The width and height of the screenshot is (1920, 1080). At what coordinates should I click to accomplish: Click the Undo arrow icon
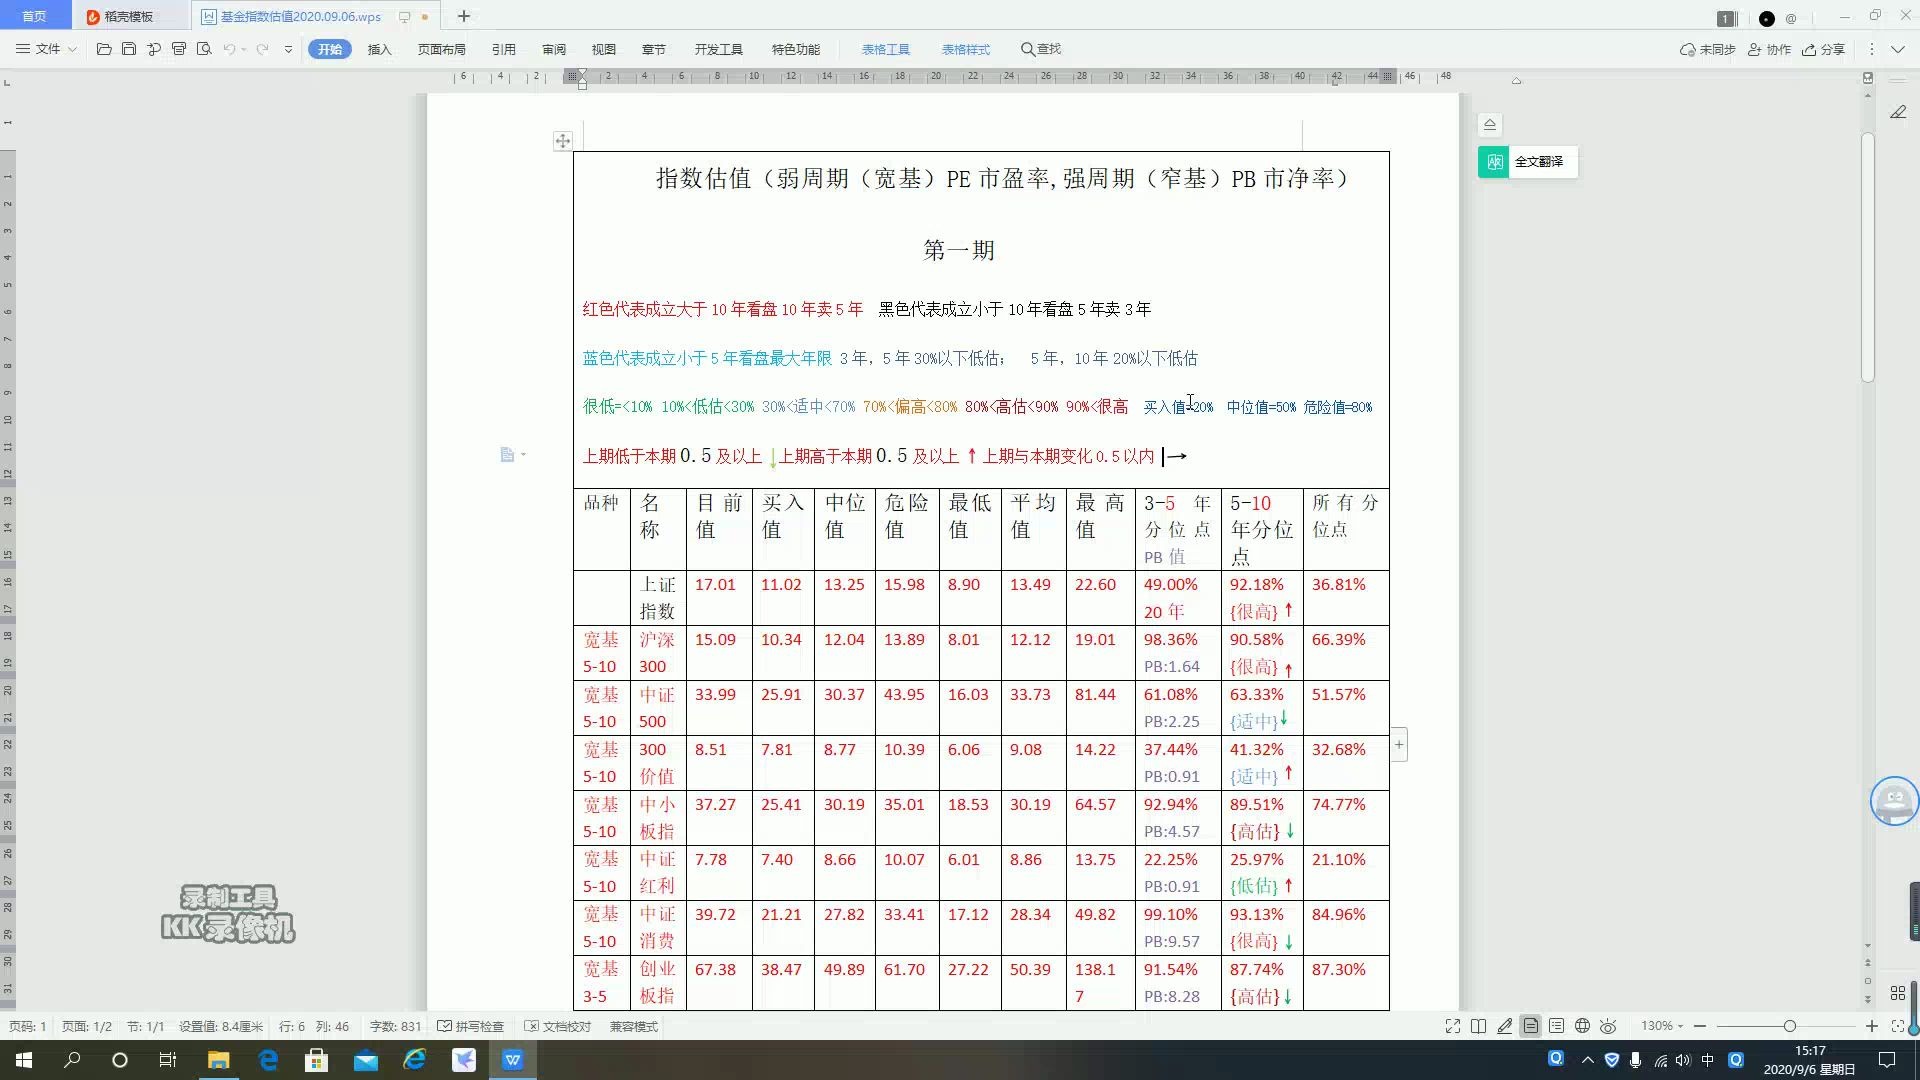coord(229,49)
